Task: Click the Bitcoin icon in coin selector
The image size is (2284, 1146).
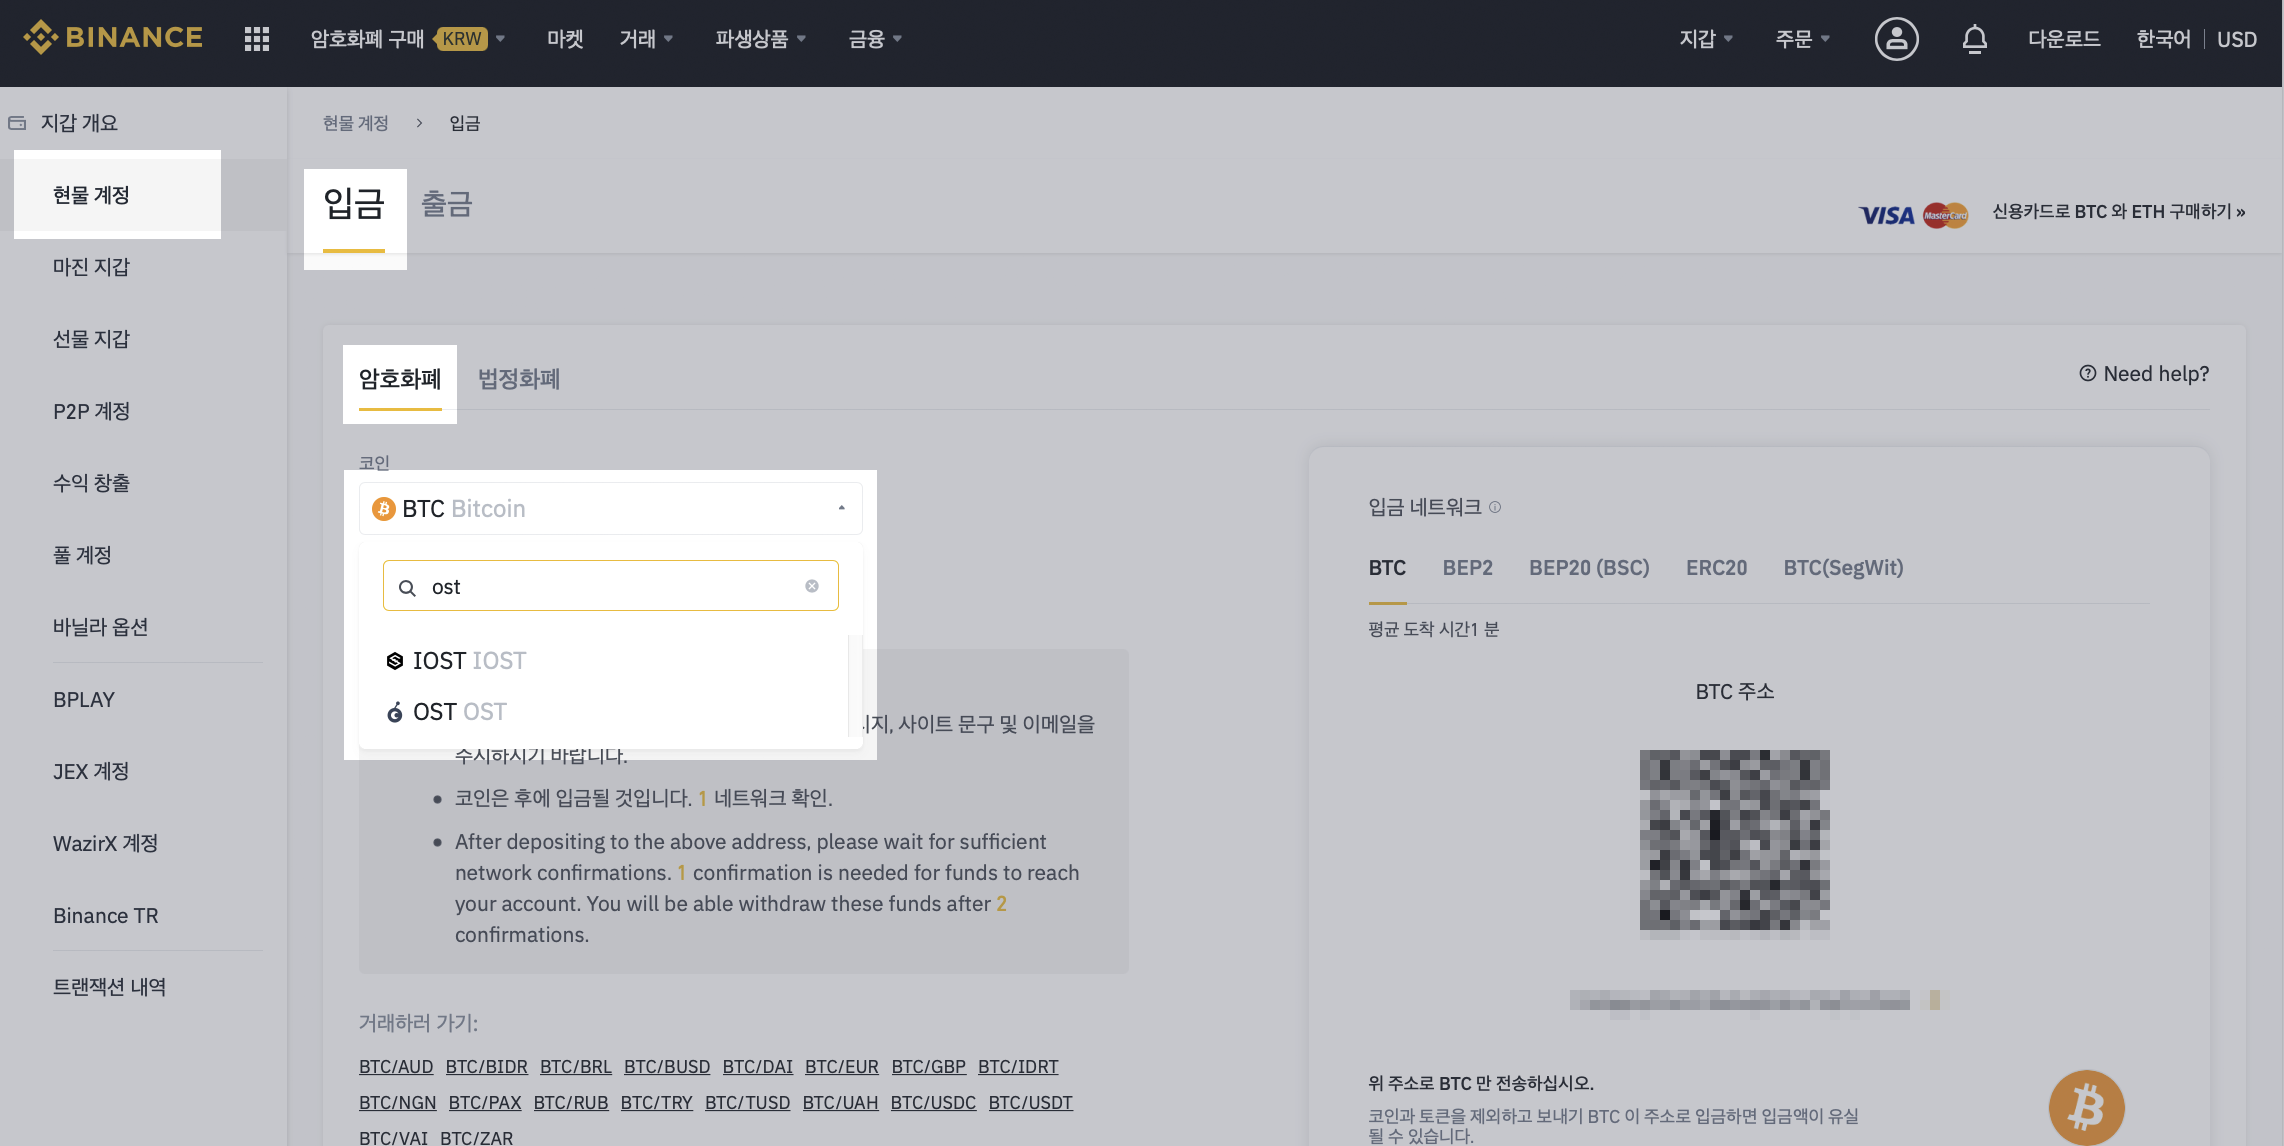Action: pyautogui.click(x=383, y=509)
